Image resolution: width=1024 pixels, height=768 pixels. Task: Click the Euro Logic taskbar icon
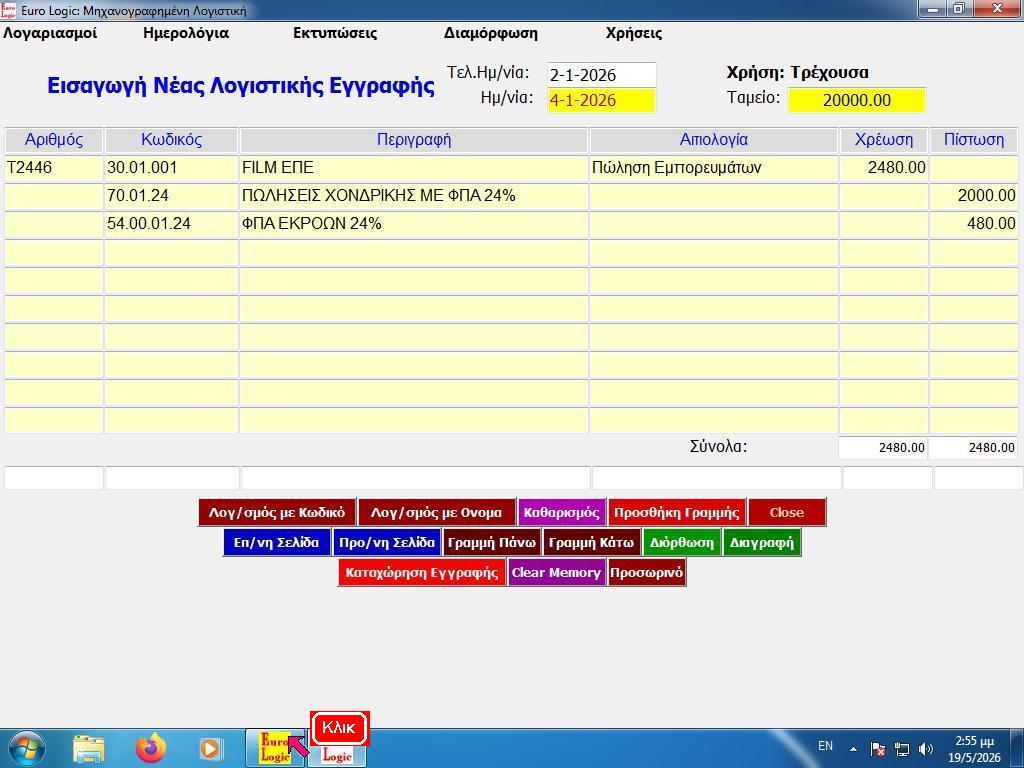coord(276,748)
